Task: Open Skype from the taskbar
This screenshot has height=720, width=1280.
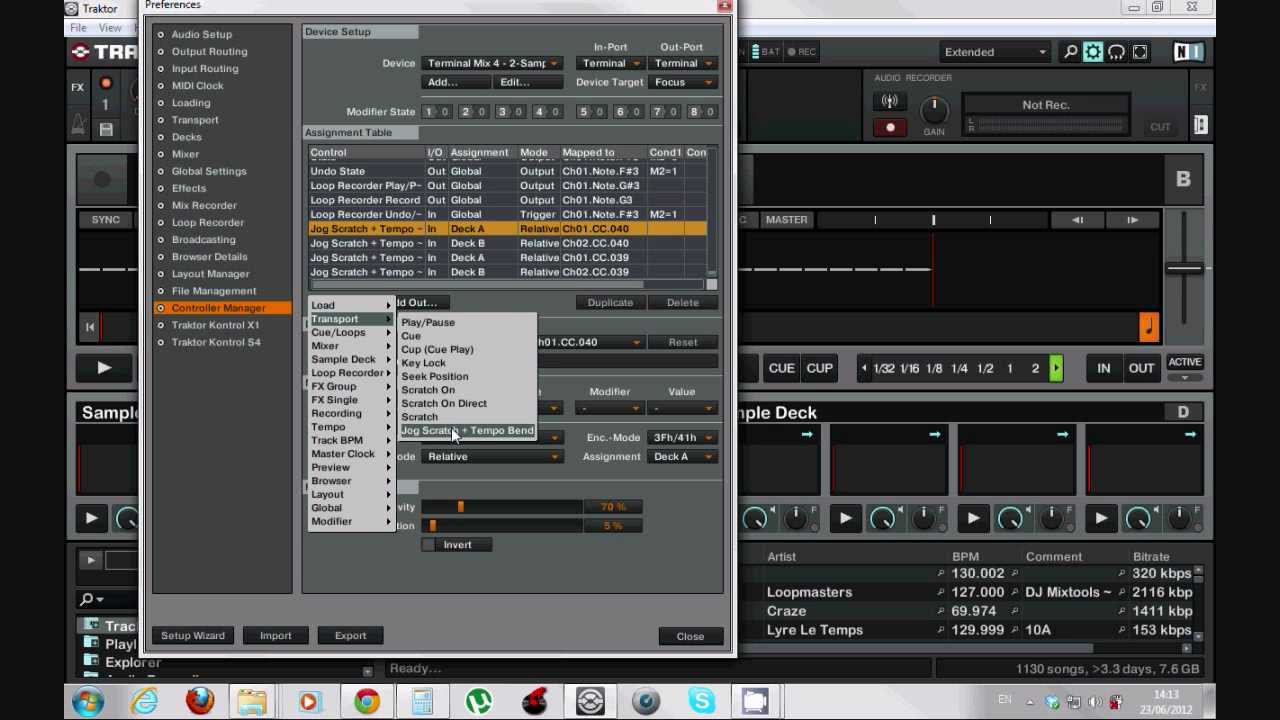Action: pos(702,701)
